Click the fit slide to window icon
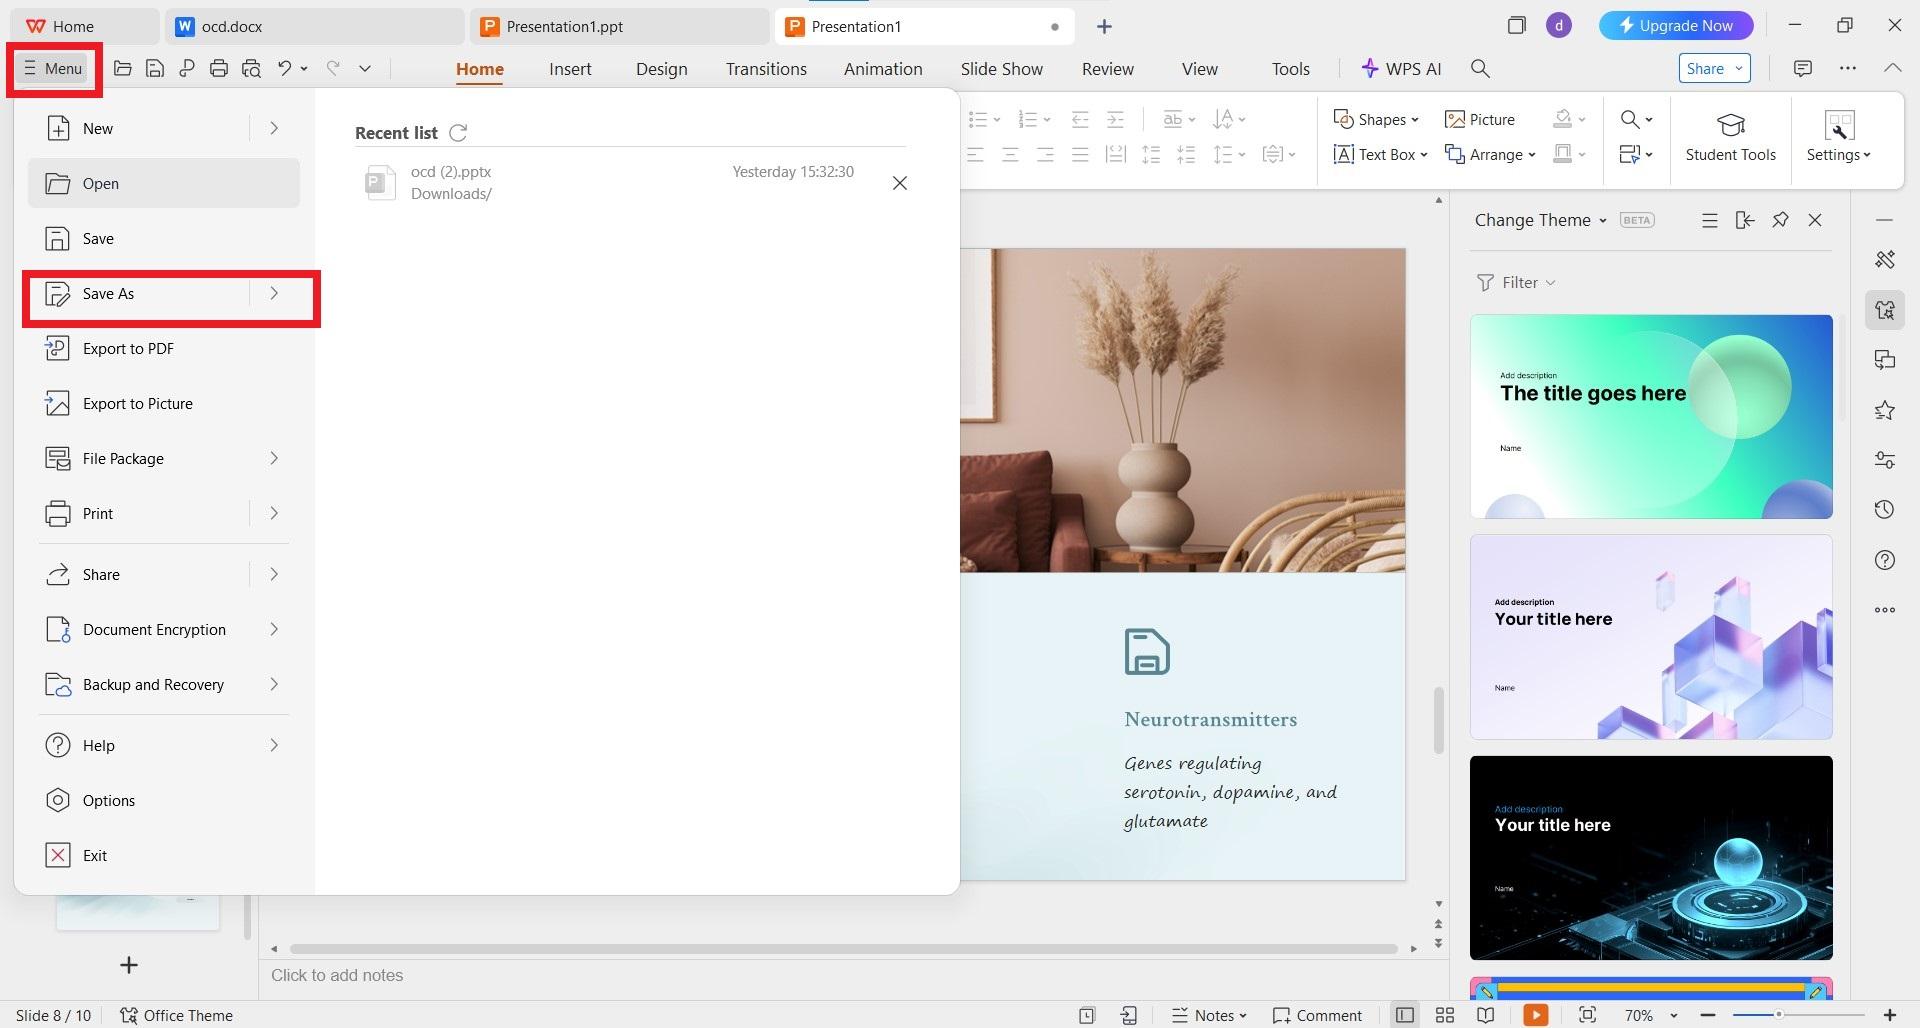Viewport: 1920px width, 1028px height. (x=1587, y=1015)
